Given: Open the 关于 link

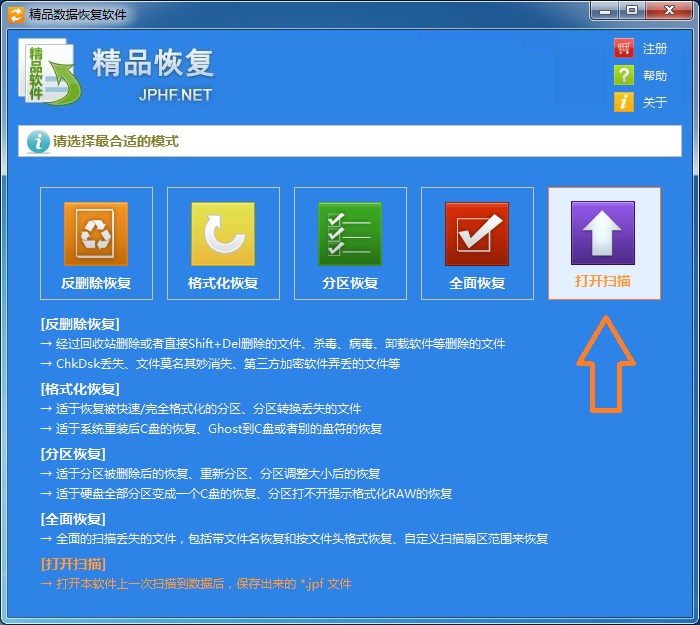Looking at the screenshot, I should pyautogui.click(x=655, y=102).
